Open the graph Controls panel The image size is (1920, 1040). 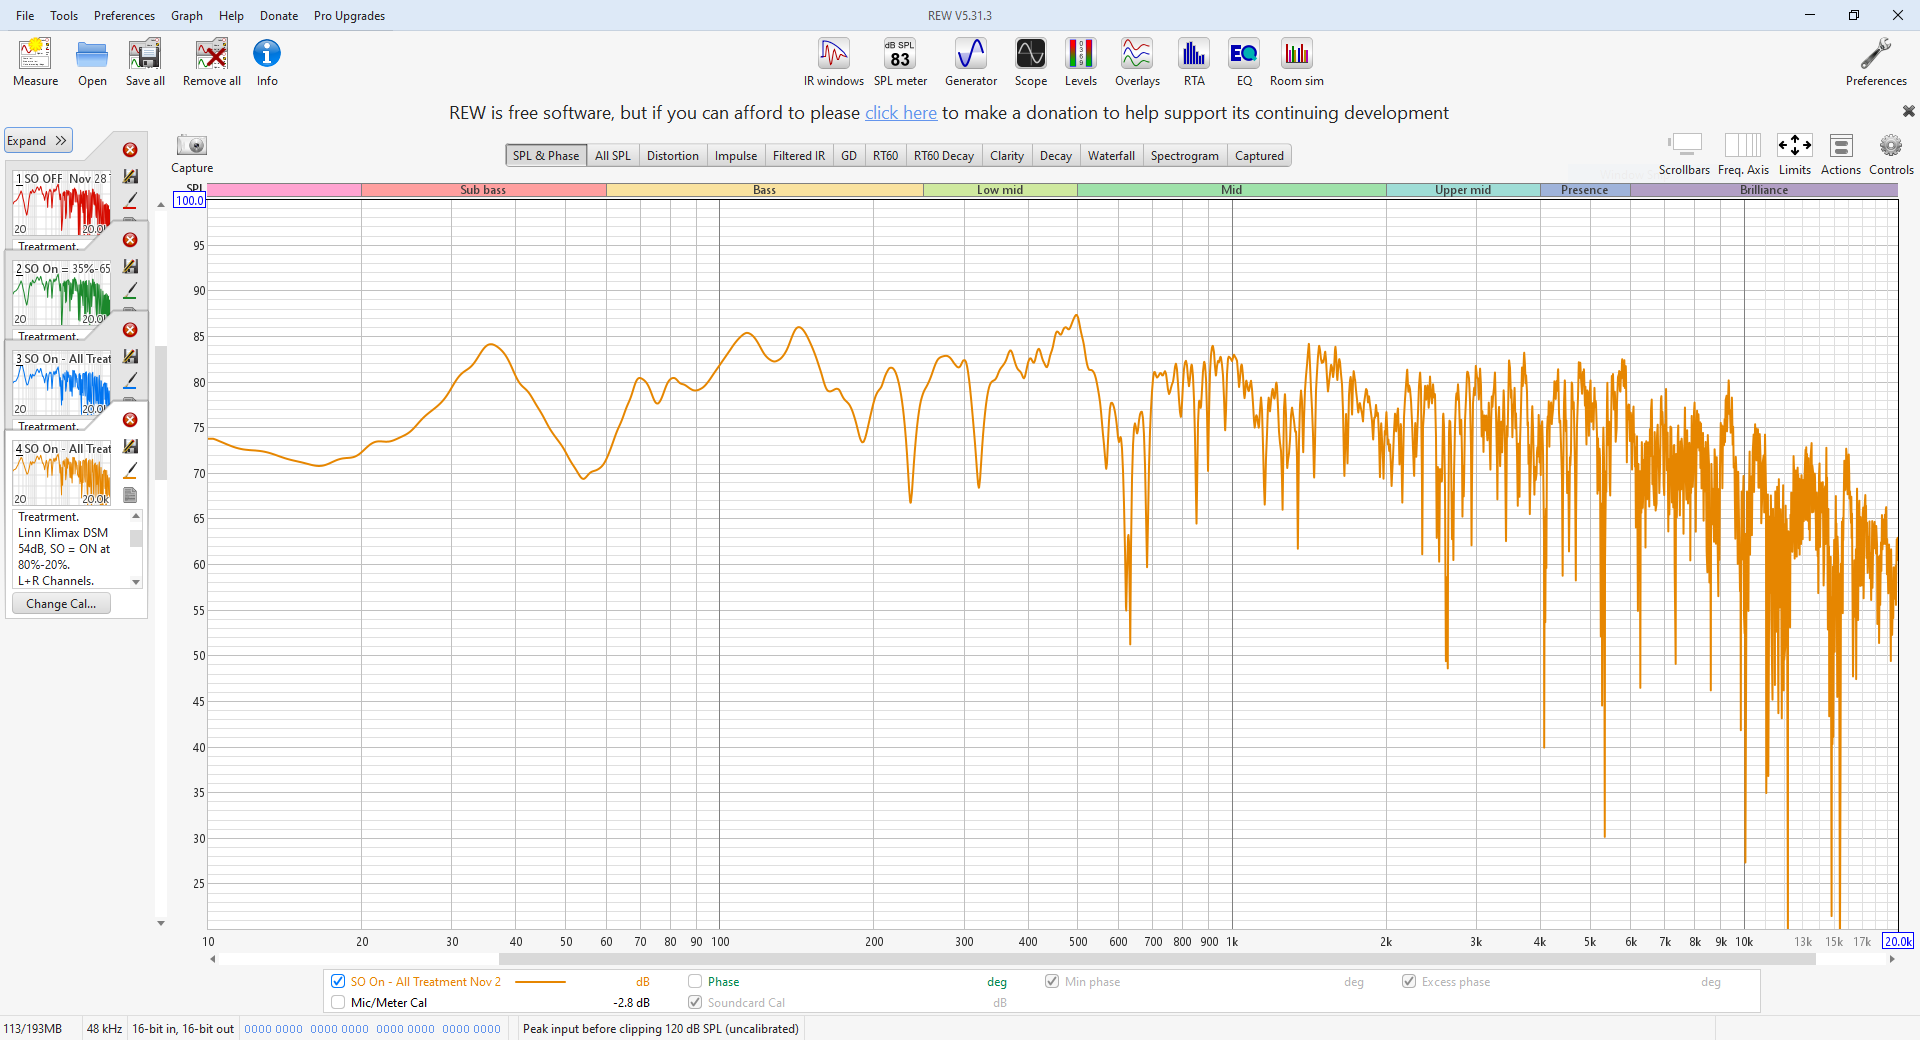point(1890,153)
